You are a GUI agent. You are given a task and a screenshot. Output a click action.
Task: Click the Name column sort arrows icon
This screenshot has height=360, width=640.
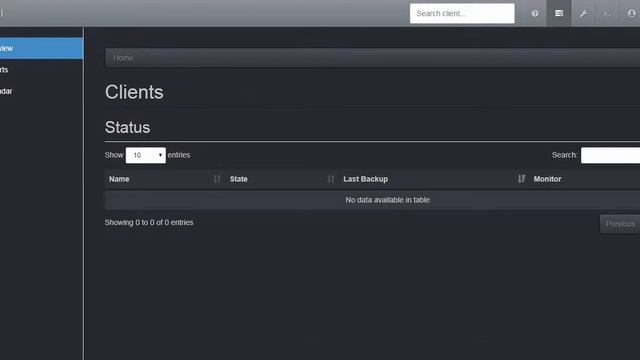[217, 179]
